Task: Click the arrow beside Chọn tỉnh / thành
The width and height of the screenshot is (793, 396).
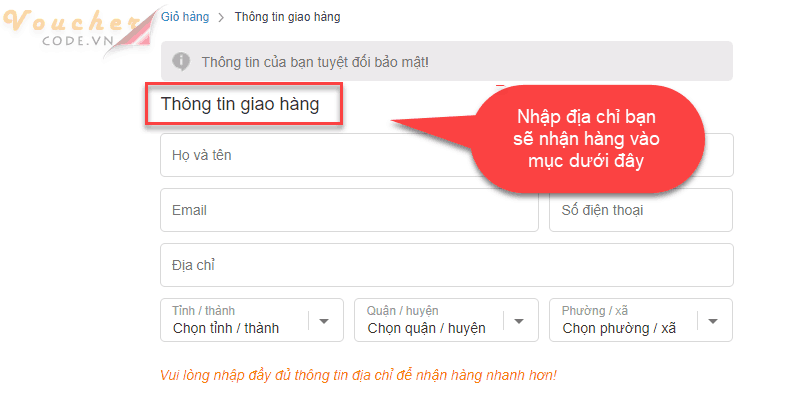Action: click(324, 321)
